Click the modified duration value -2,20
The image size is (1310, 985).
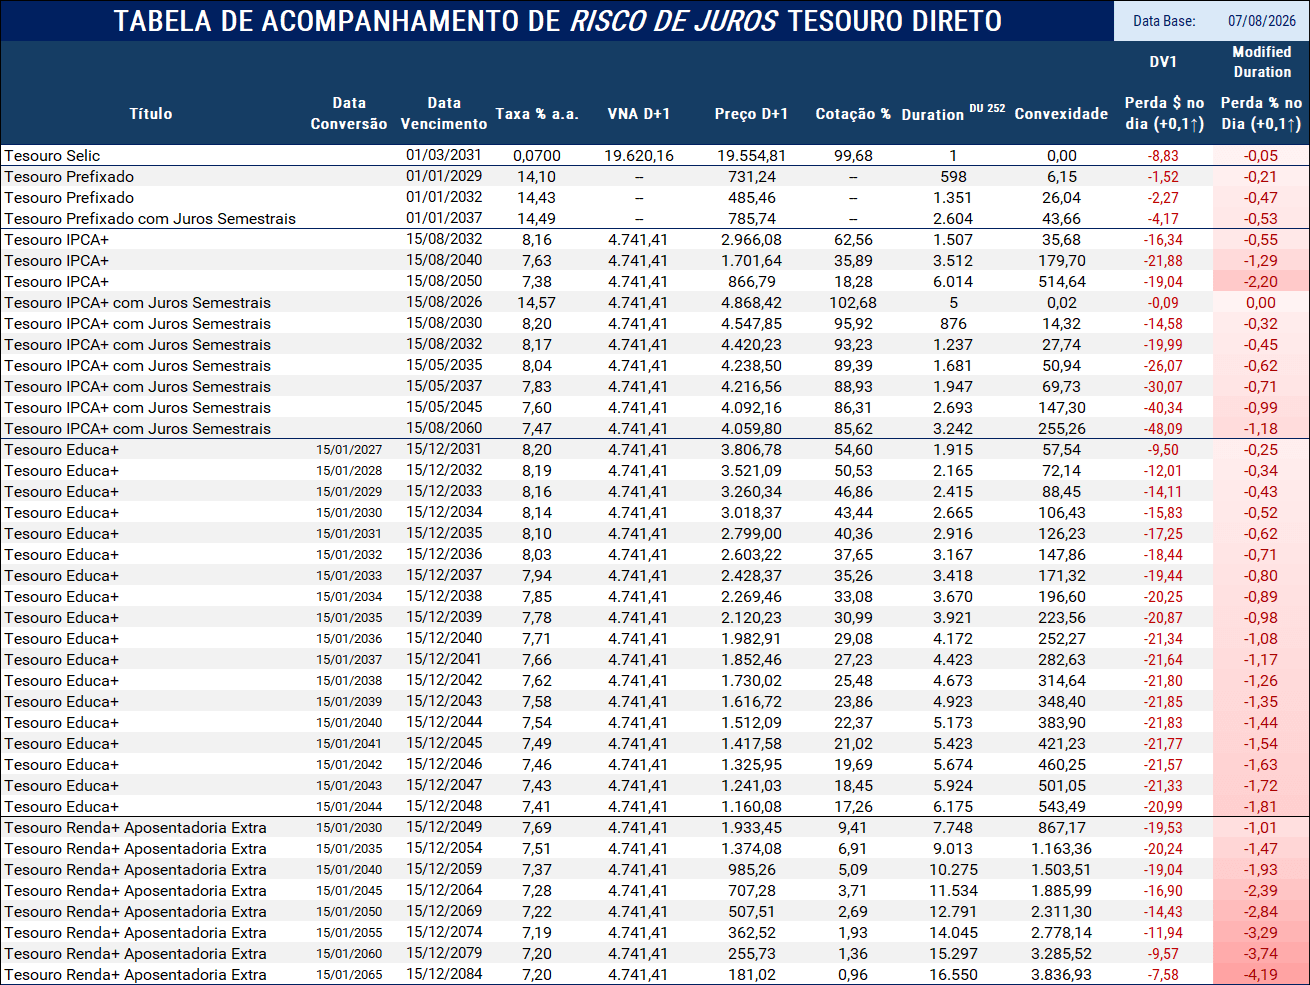(1261, 282)
